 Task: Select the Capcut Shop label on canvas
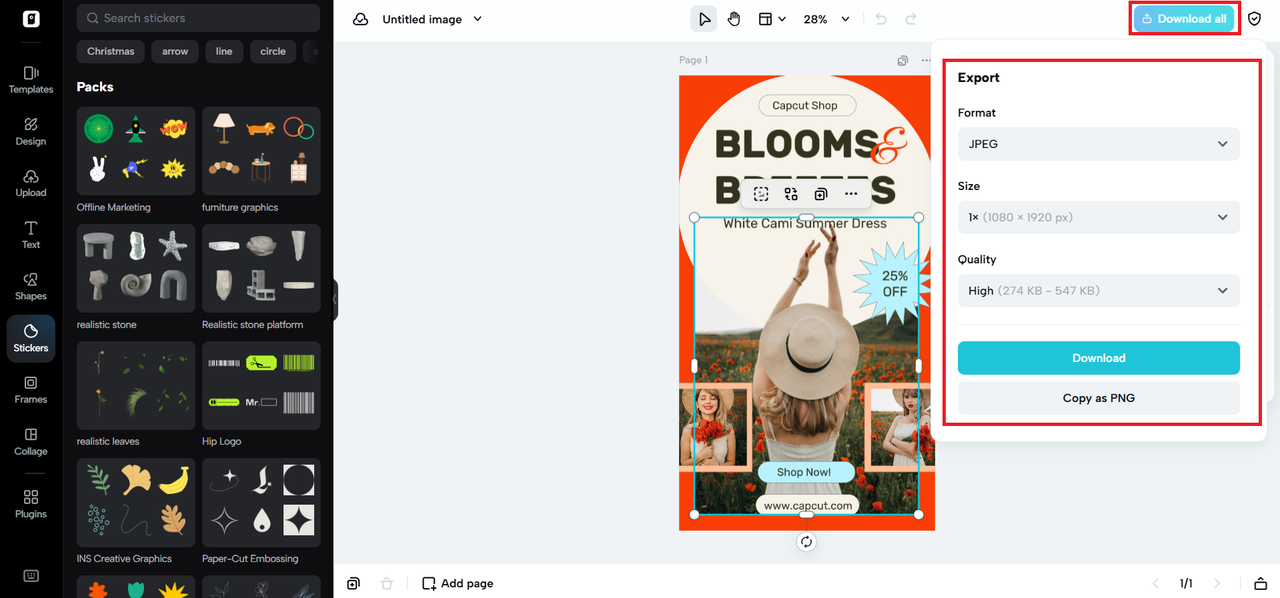805,105
